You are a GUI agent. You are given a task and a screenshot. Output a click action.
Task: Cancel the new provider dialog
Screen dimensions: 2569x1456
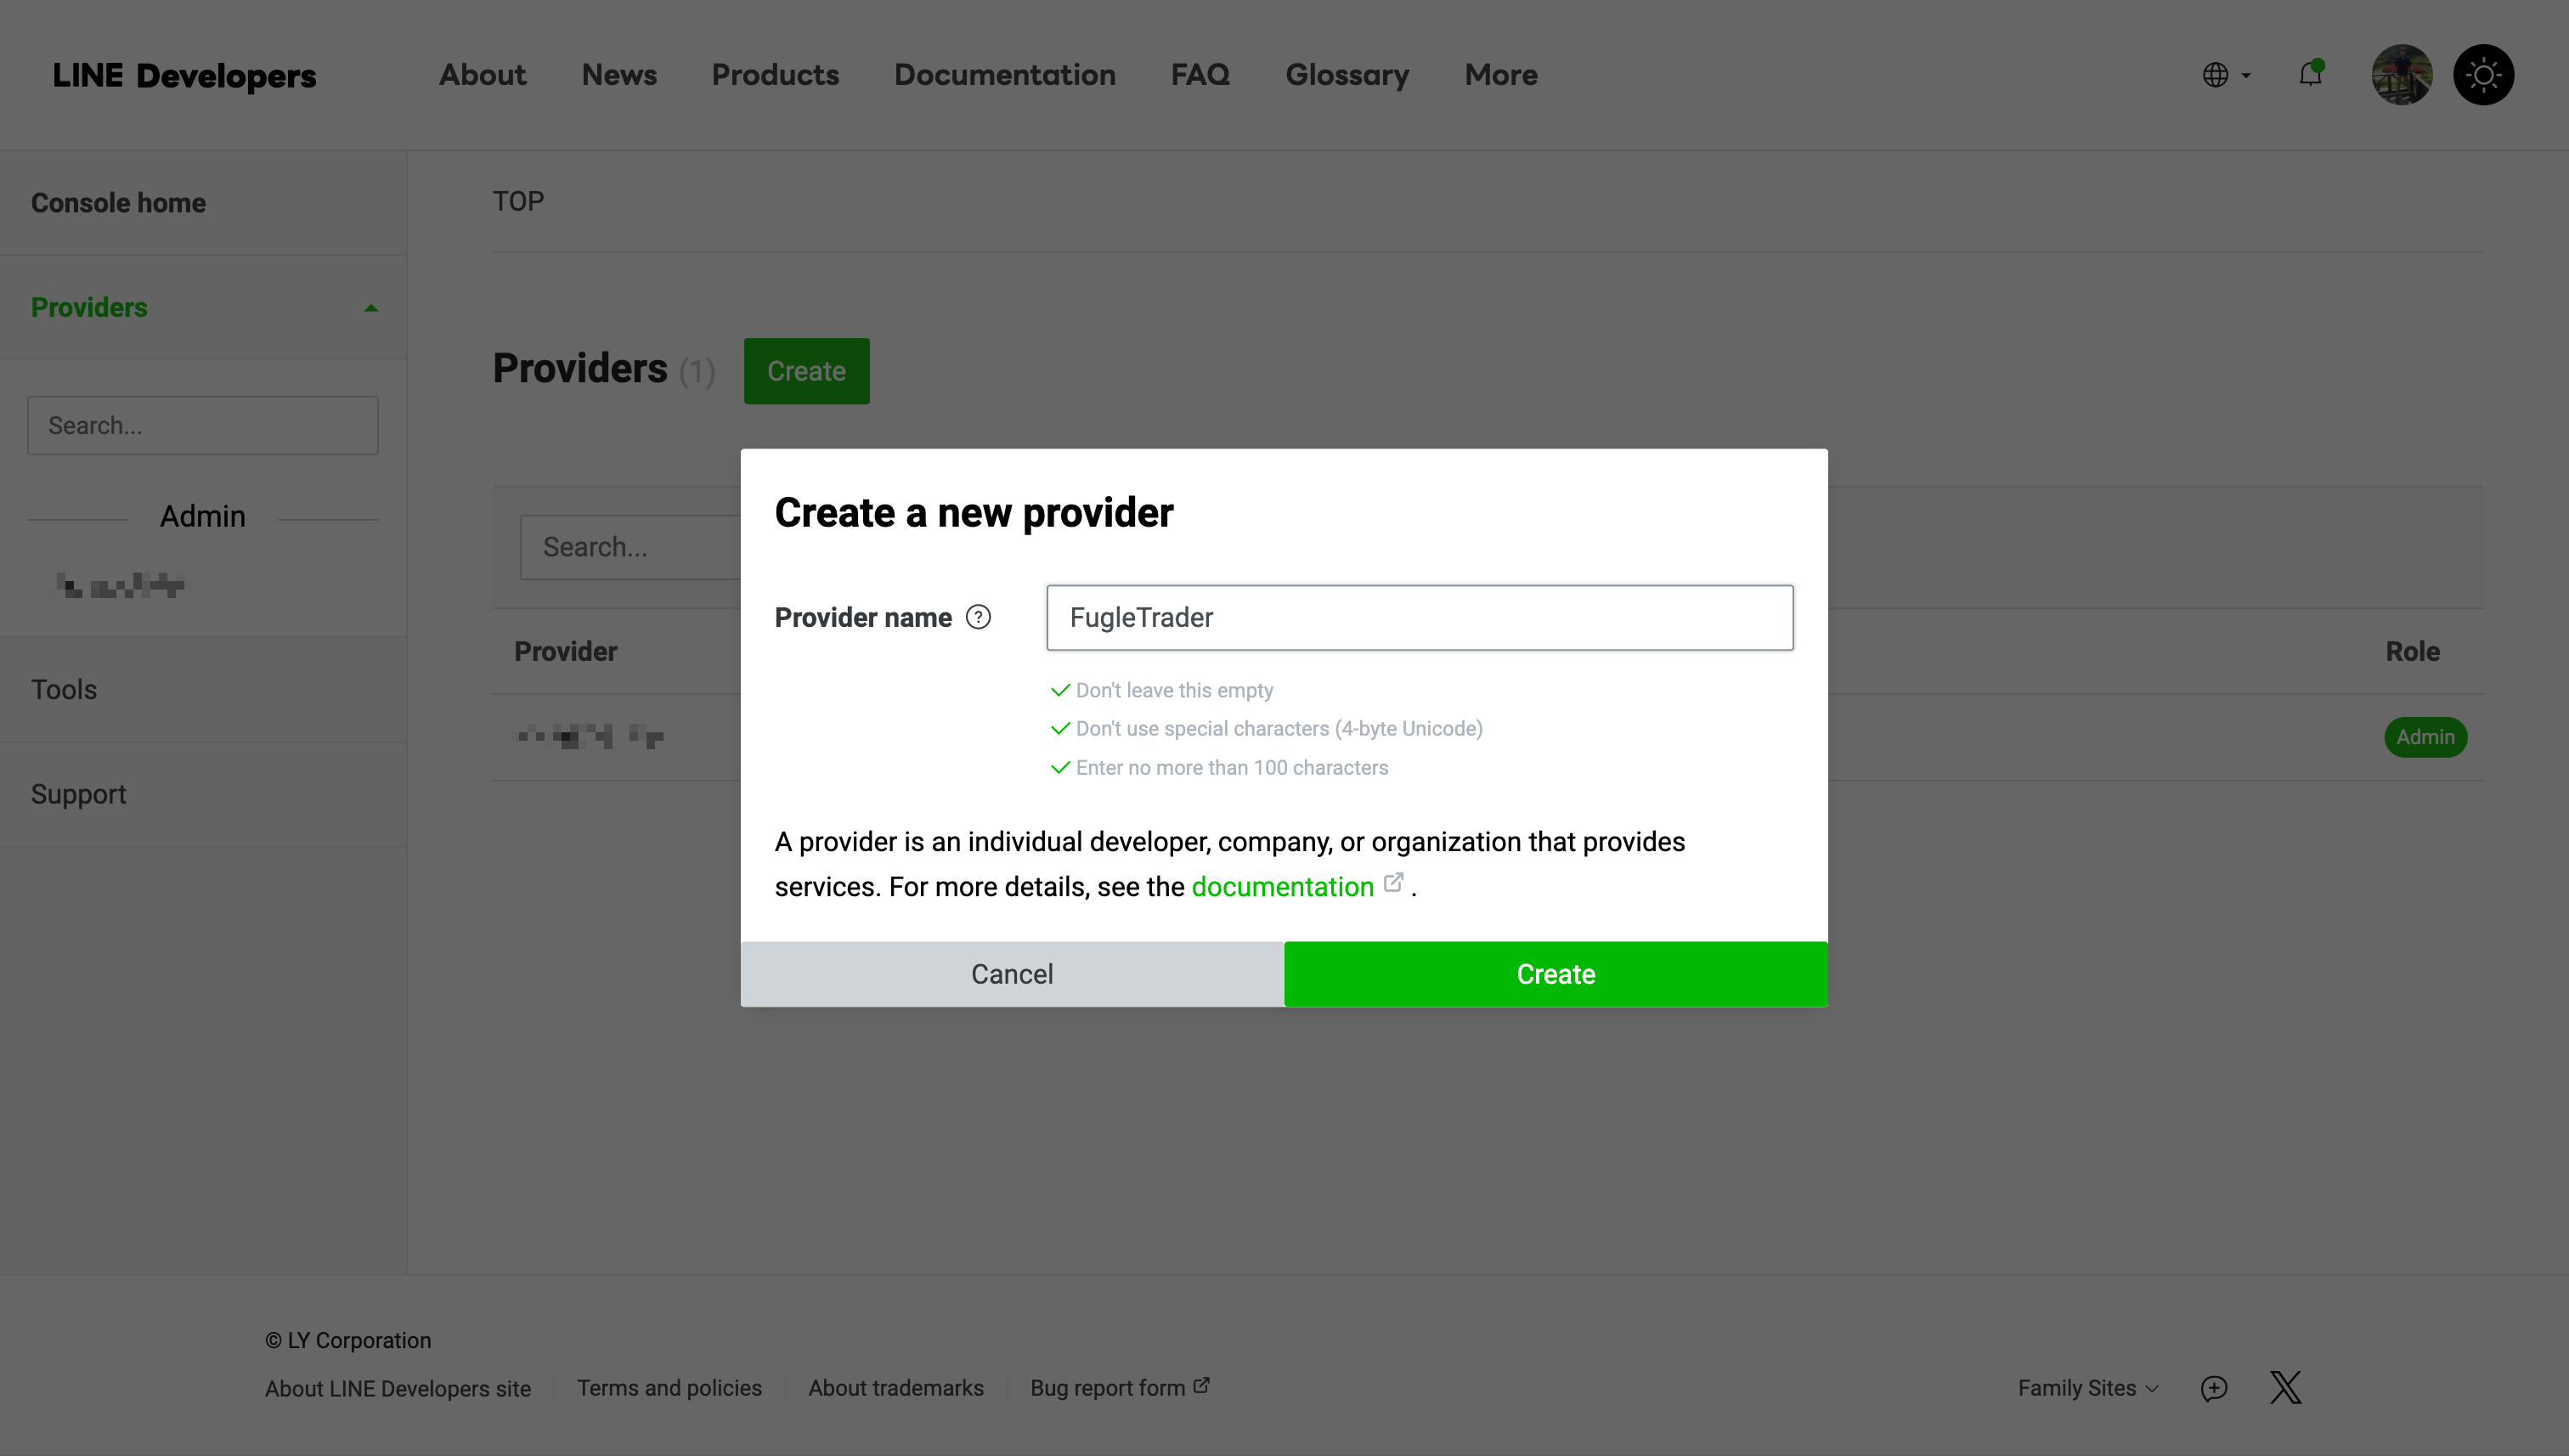click(1012, 974)
